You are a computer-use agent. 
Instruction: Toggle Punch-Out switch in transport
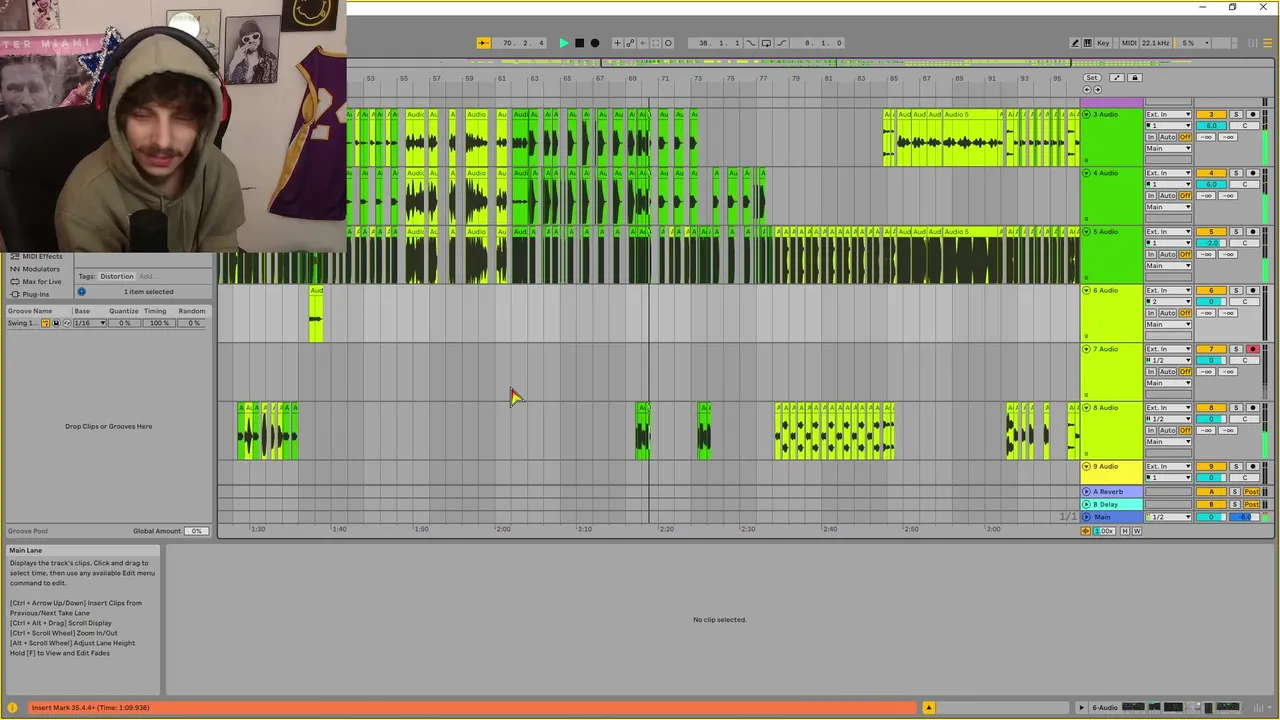click(x=781, y=43)
